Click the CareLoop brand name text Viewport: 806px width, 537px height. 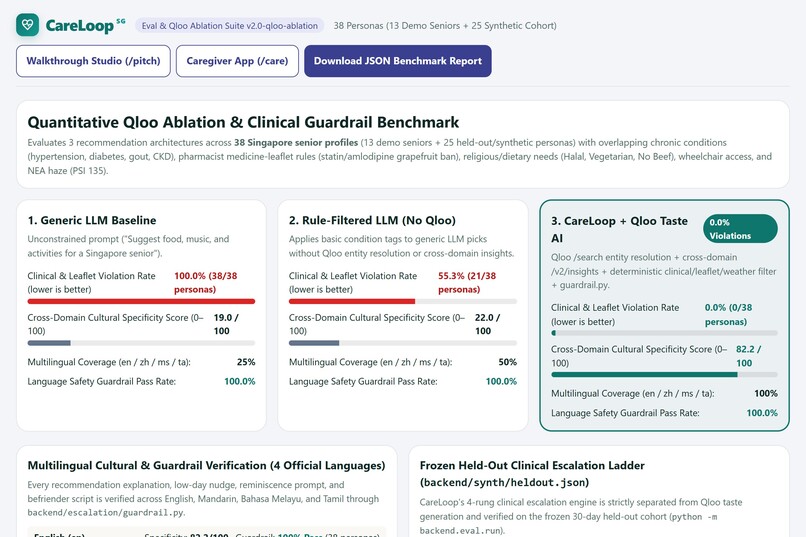click(80, 26)
